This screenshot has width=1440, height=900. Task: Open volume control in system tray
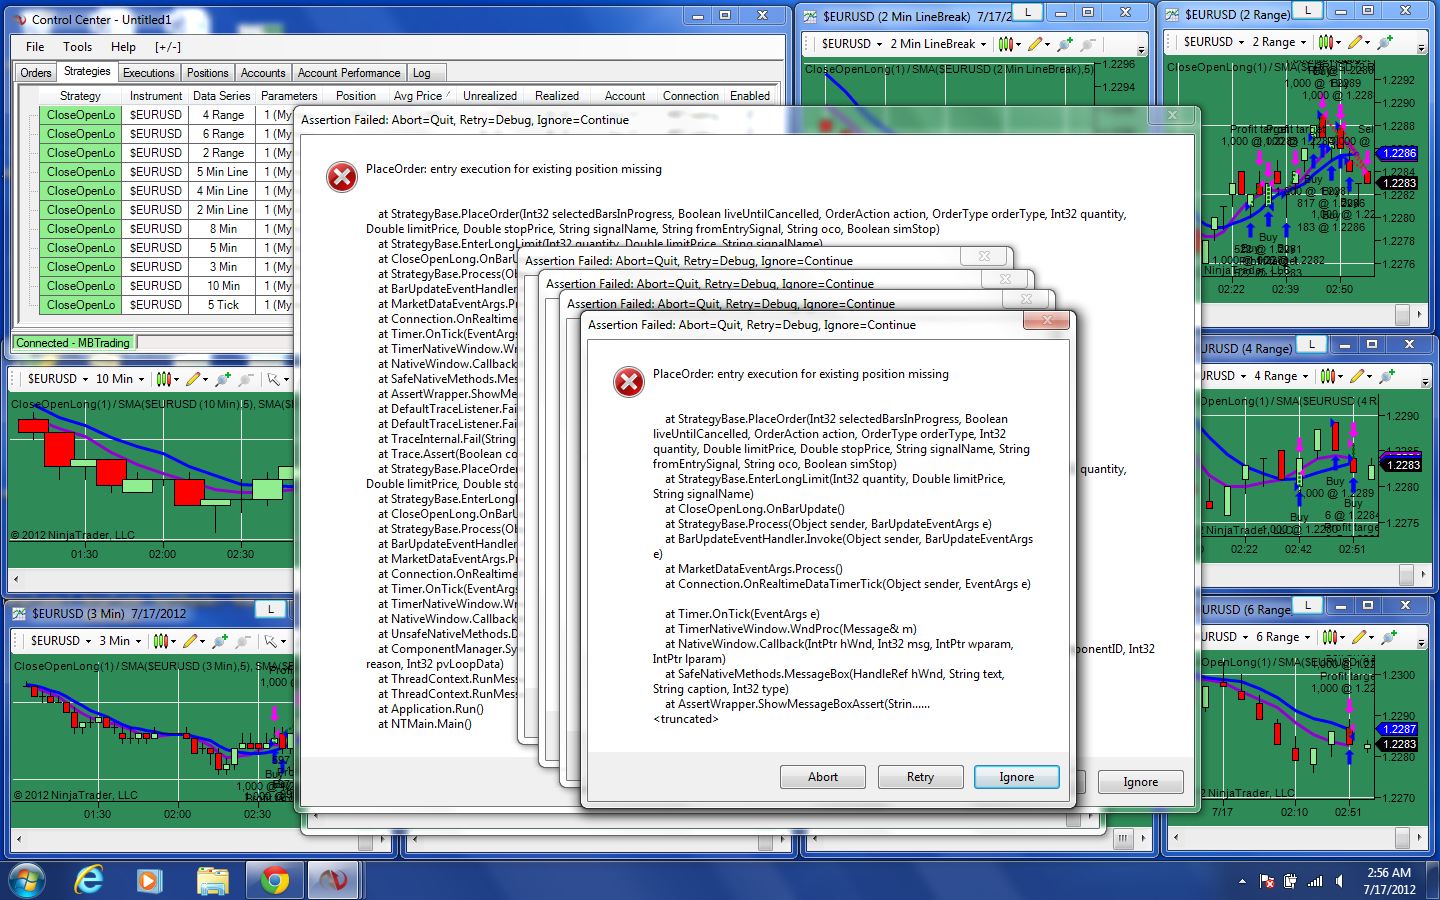1339,881
